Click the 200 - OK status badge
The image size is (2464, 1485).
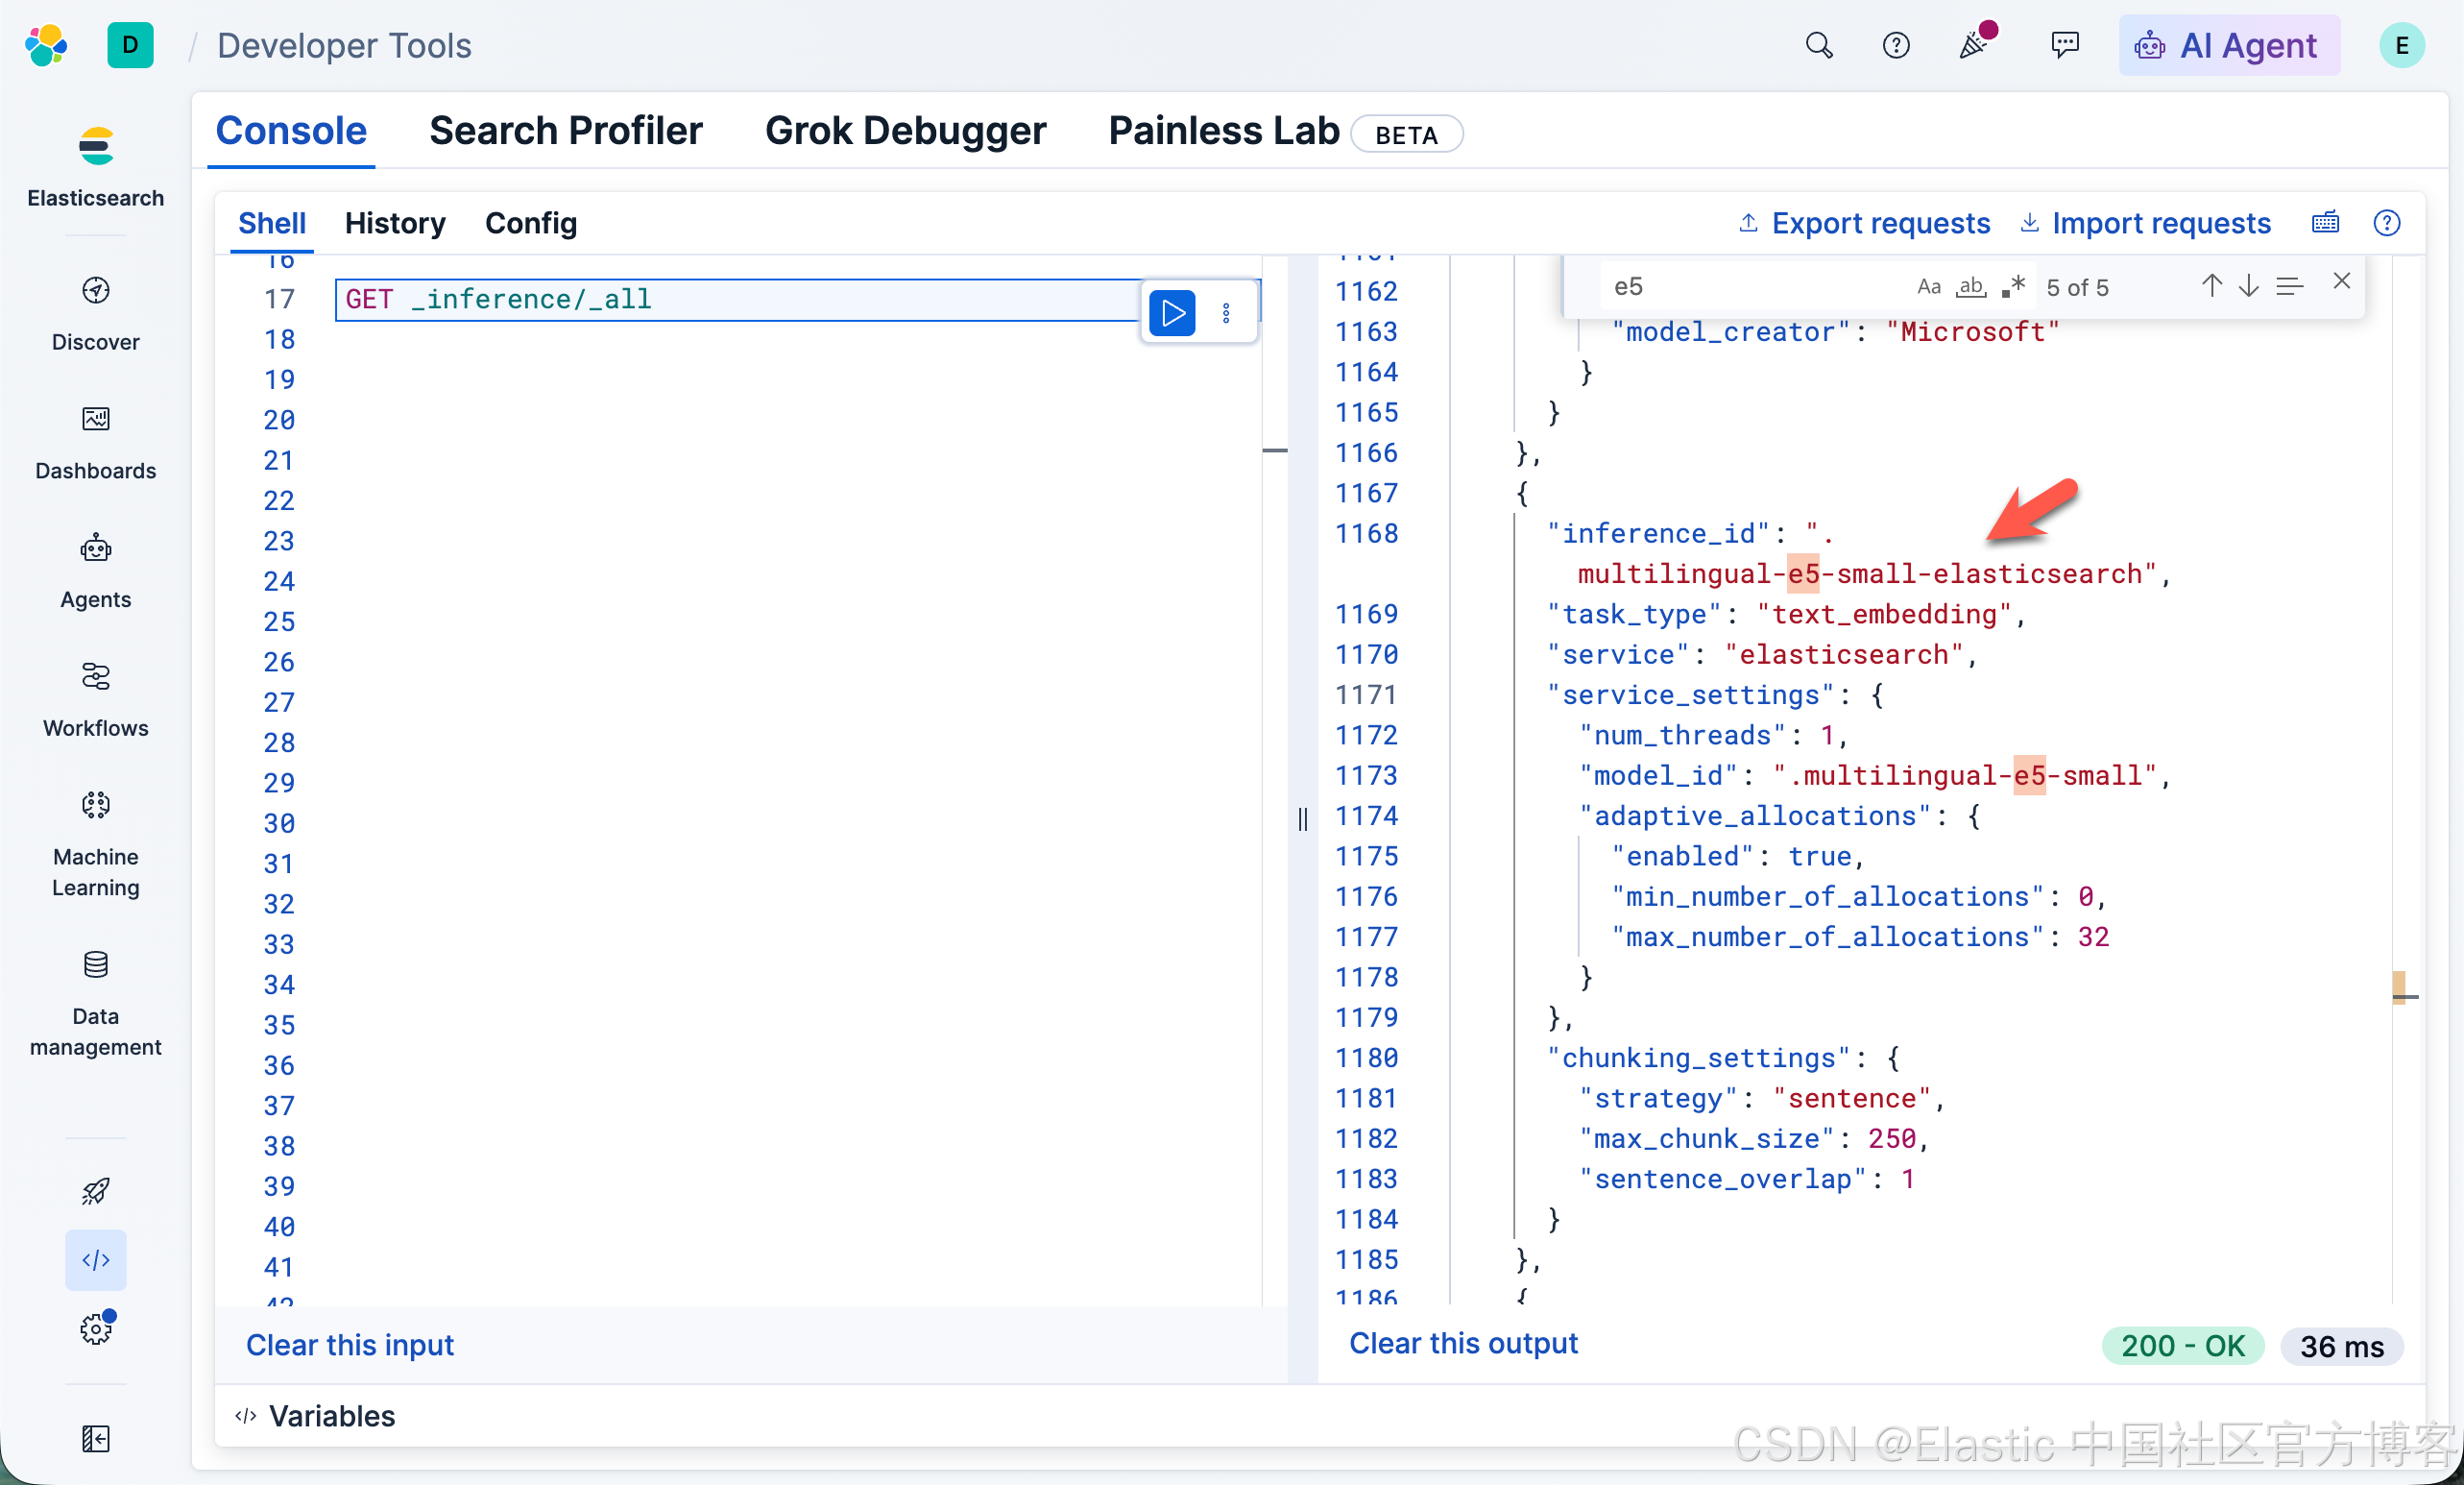tap(2183, 1346)
